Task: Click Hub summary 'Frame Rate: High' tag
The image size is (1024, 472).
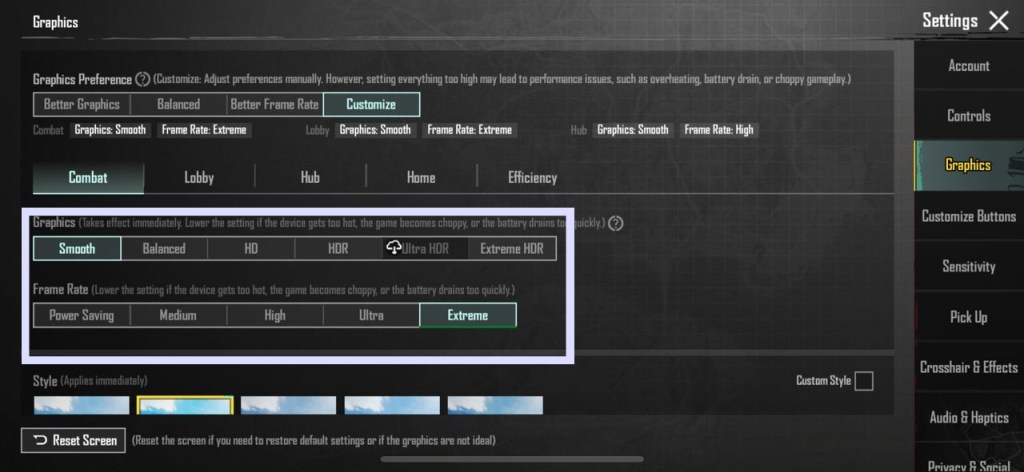Action: 719,130
